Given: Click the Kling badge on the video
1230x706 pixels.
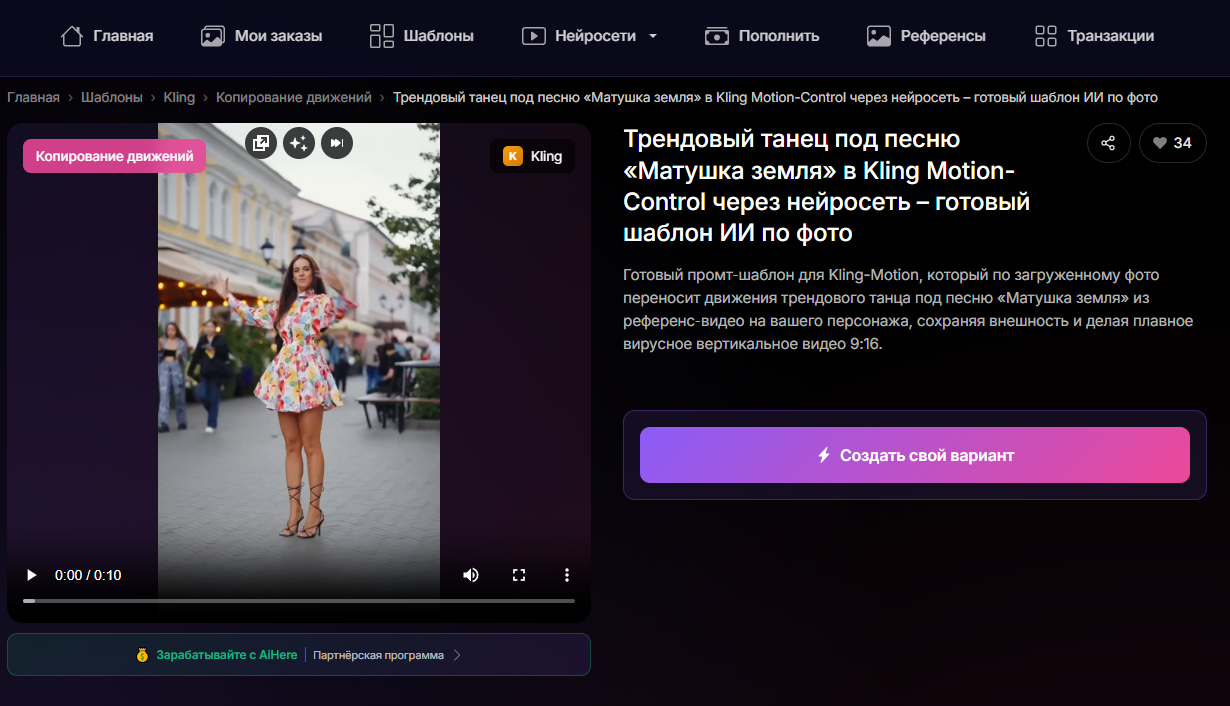Looking at the screenshot, I should pyautogui.click(x=532, y=155).
